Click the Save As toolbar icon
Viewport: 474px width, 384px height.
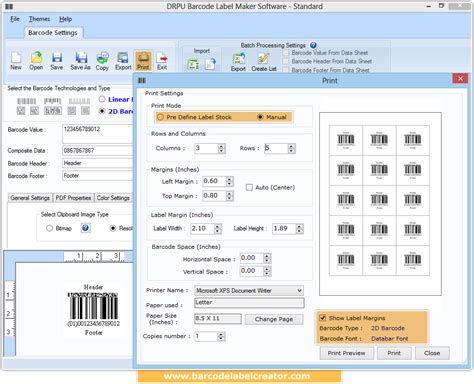[81, 58]
